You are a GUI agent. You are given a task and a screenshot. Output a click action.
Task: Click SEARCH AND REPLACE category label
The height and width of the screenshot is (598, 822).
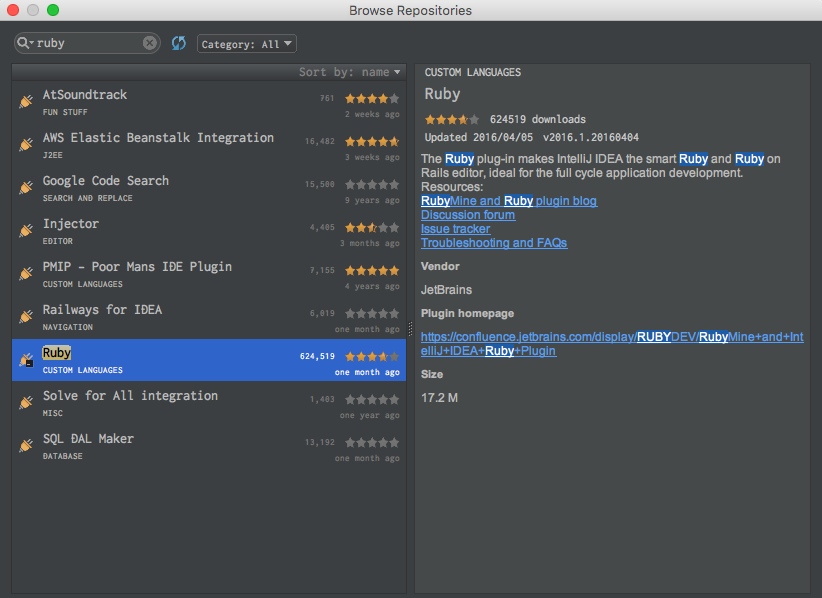[x=88, y=198]
